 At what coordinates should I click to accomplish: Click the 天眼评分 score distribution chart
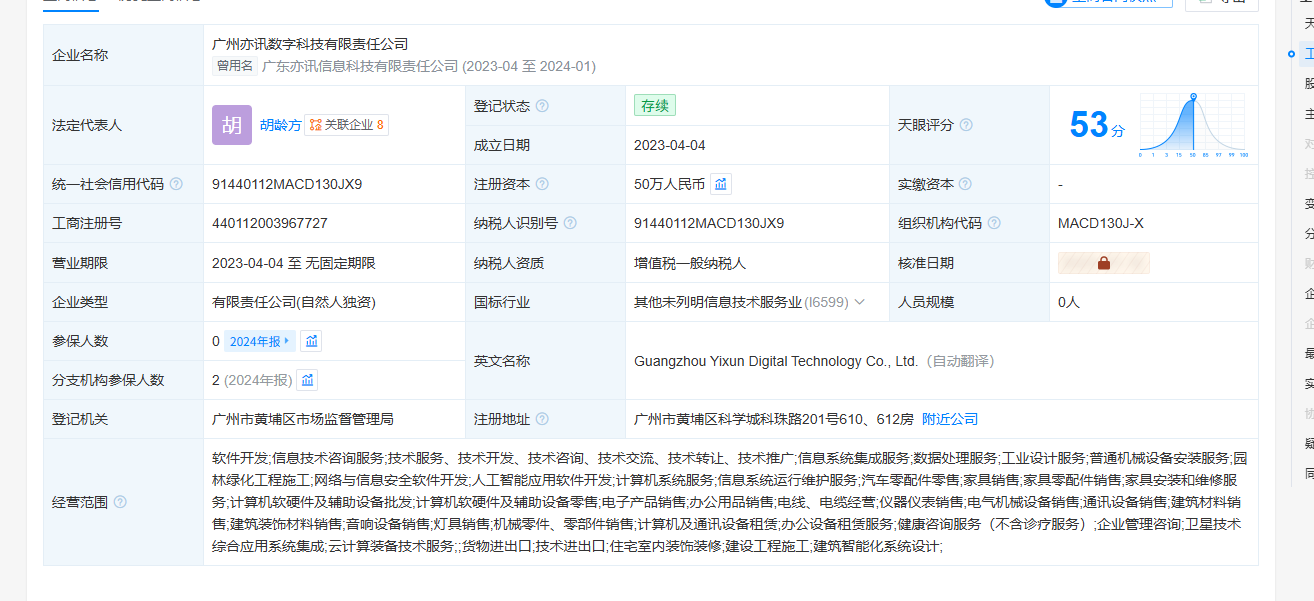click(x=1192, y=125)
